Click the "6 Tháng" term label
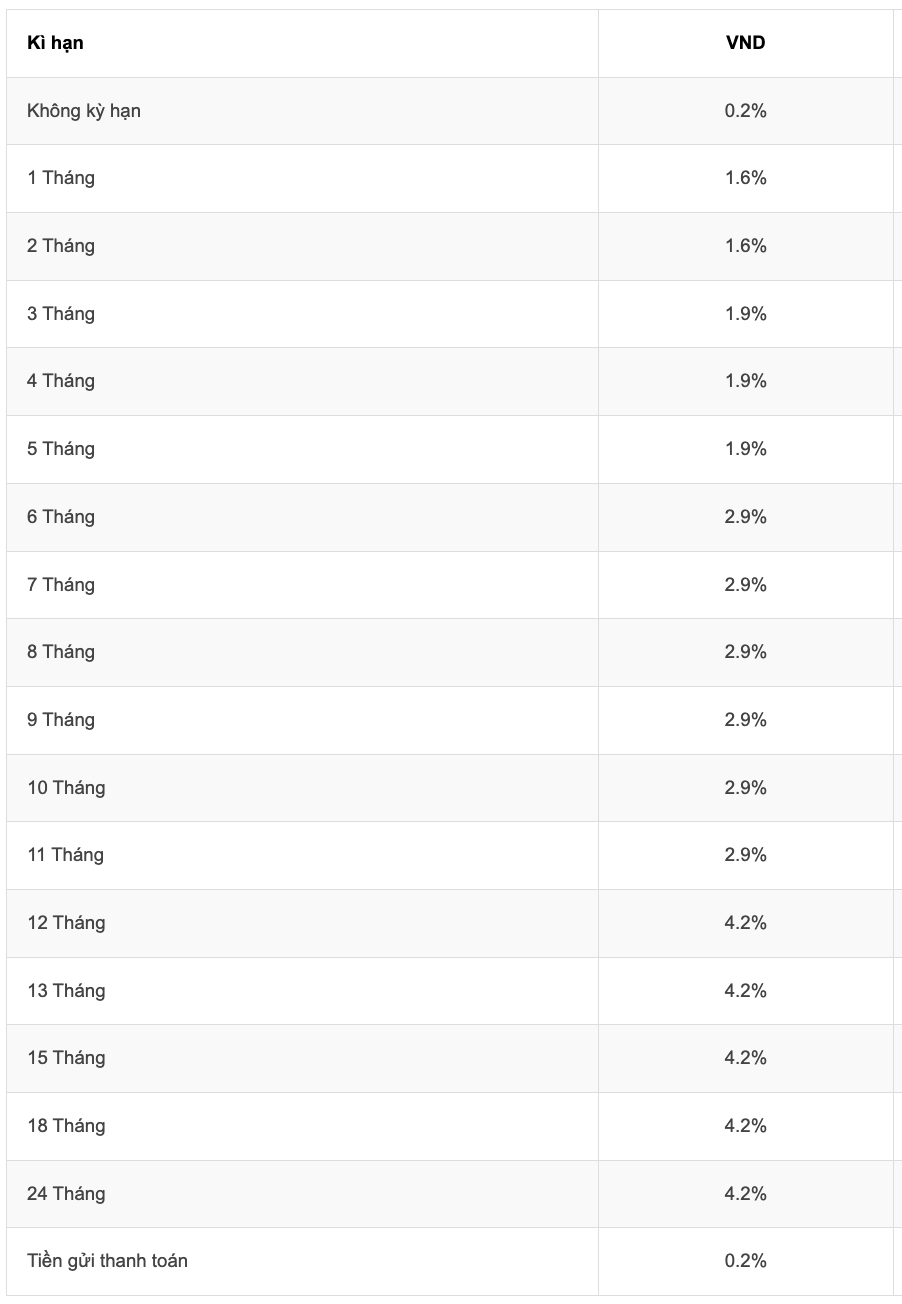The image size is (902, 1304). click(61, 517)
